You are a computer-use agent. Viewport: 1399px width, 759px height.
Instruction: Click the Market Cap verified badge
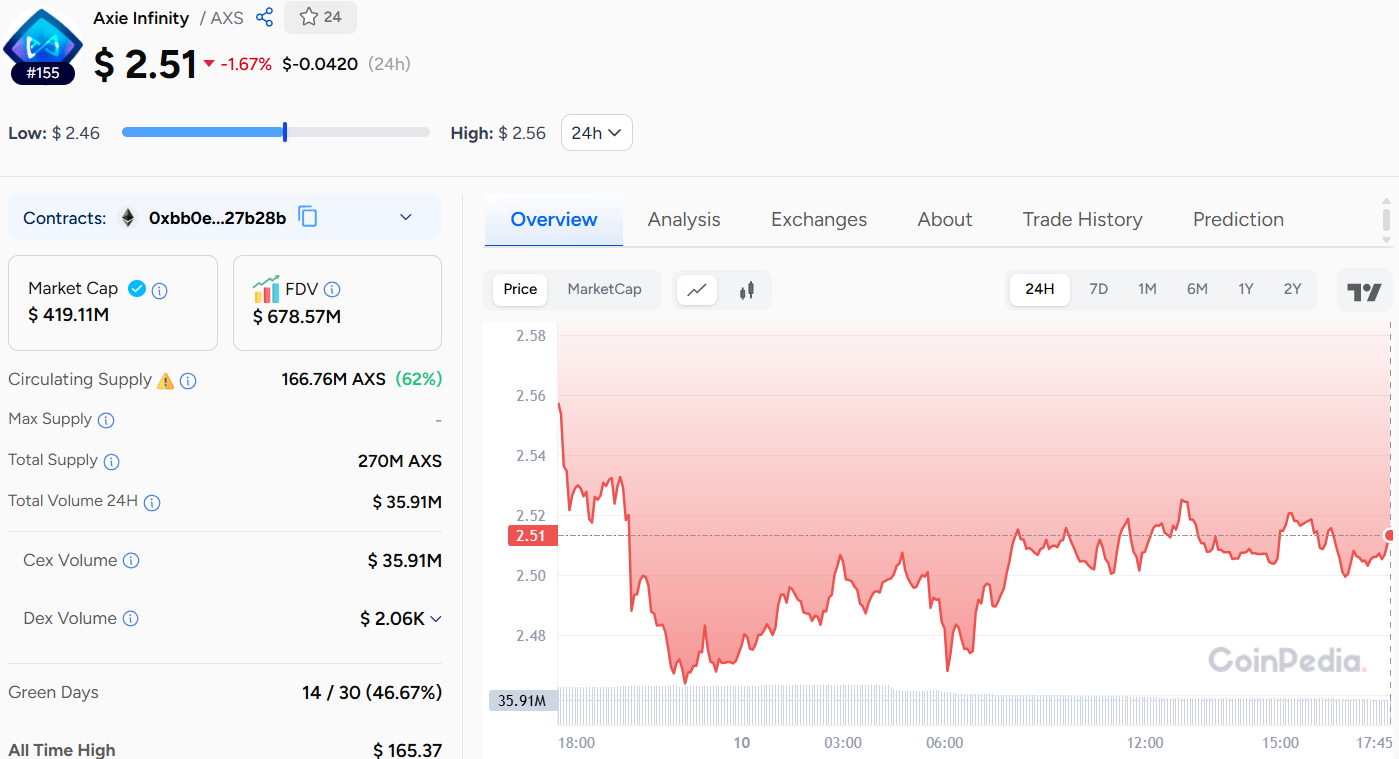[137, 288]
